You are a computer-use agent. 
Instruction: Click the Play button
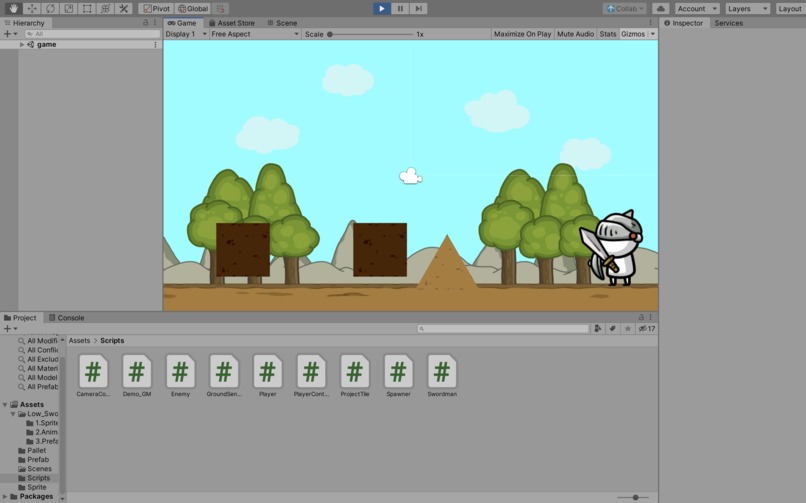pyautogui.click(x=381, y=8)
